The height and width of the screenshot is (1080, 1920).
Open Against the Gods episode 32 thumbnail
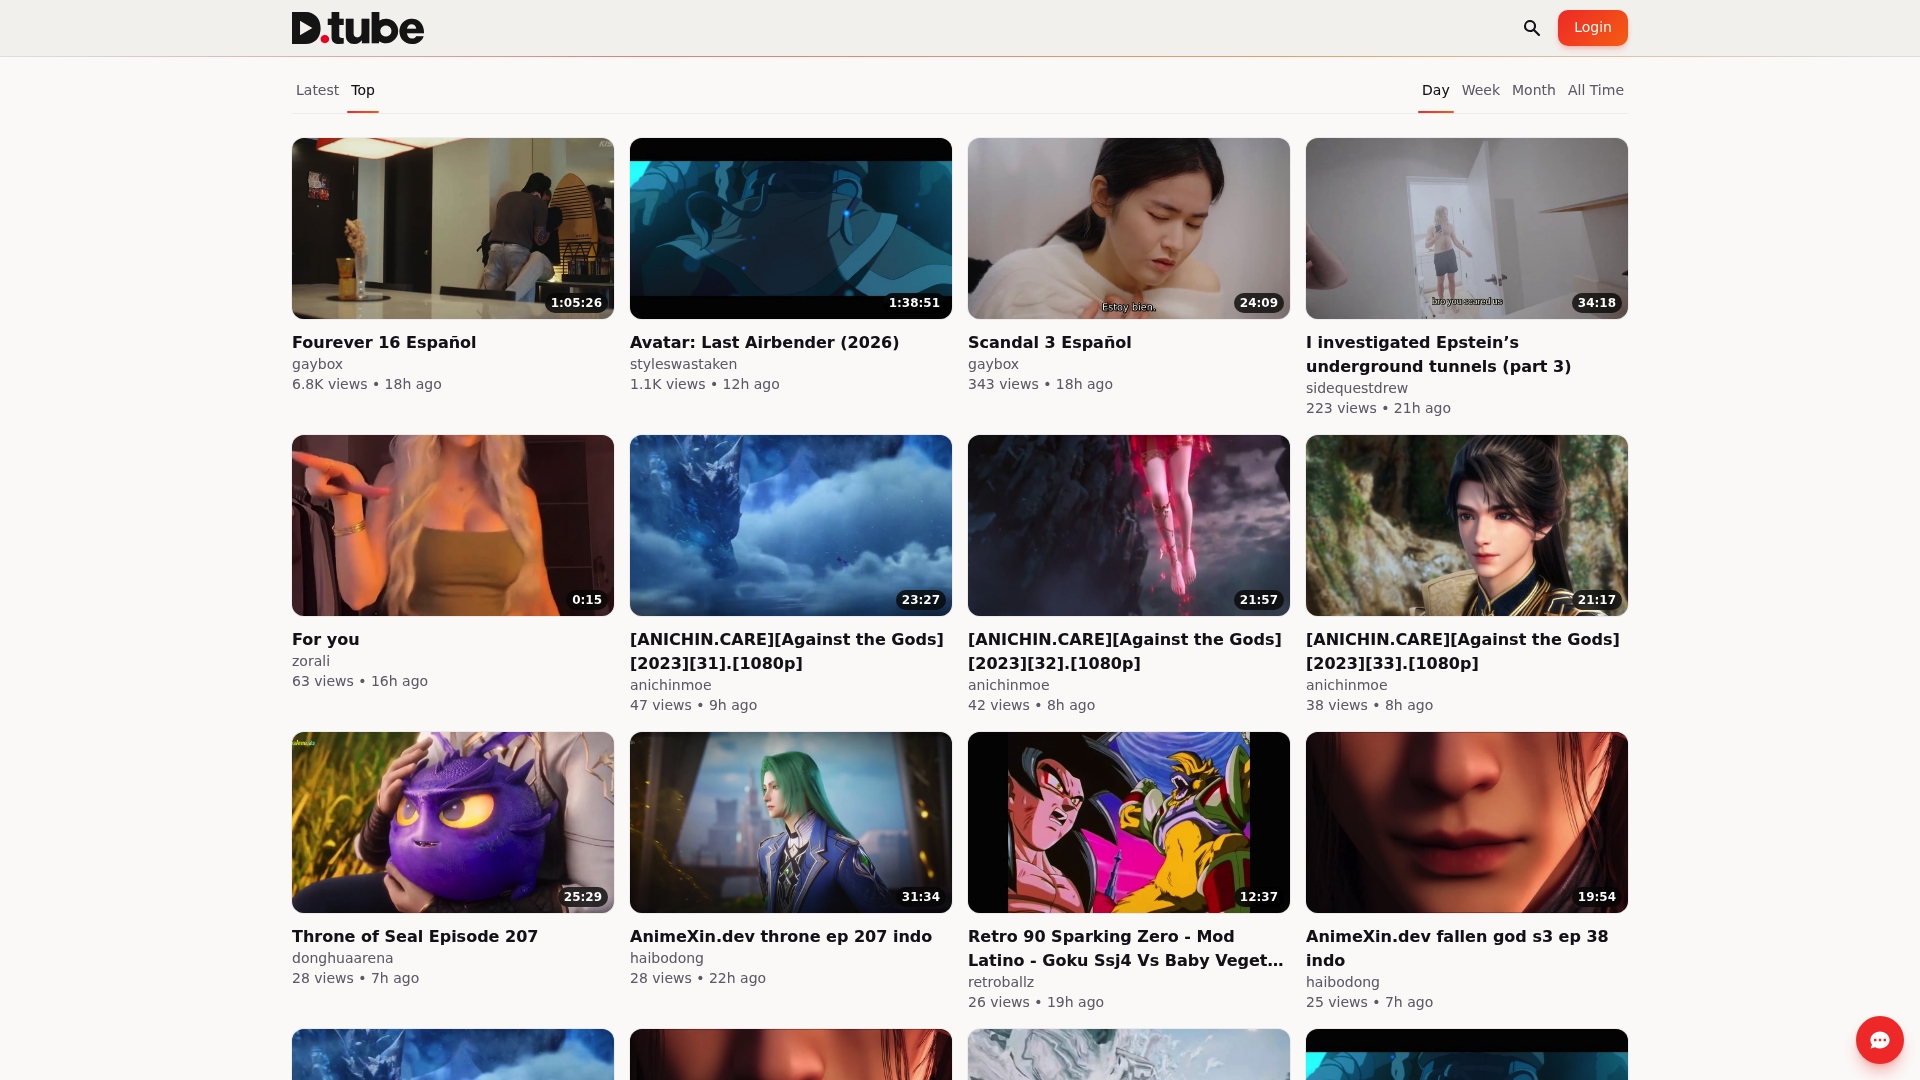[x=1129, y=525]
